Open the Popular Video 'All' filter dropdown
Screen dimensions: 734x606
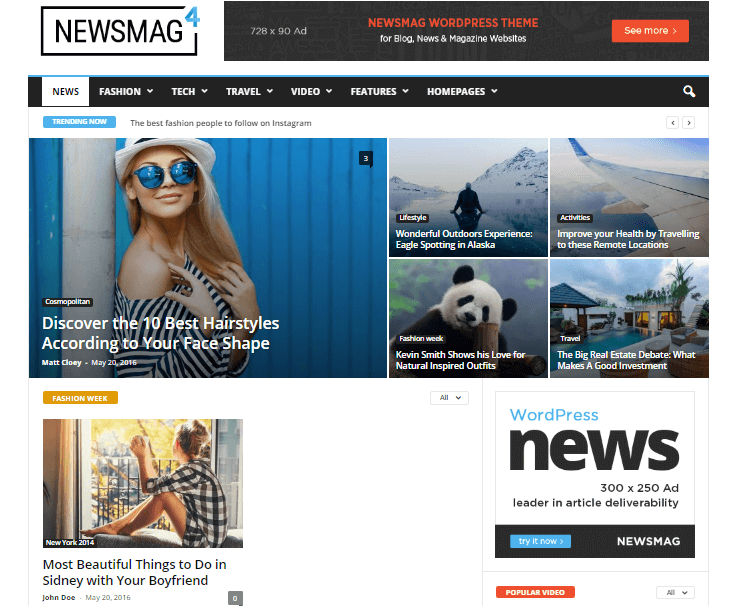coord(675,592)
